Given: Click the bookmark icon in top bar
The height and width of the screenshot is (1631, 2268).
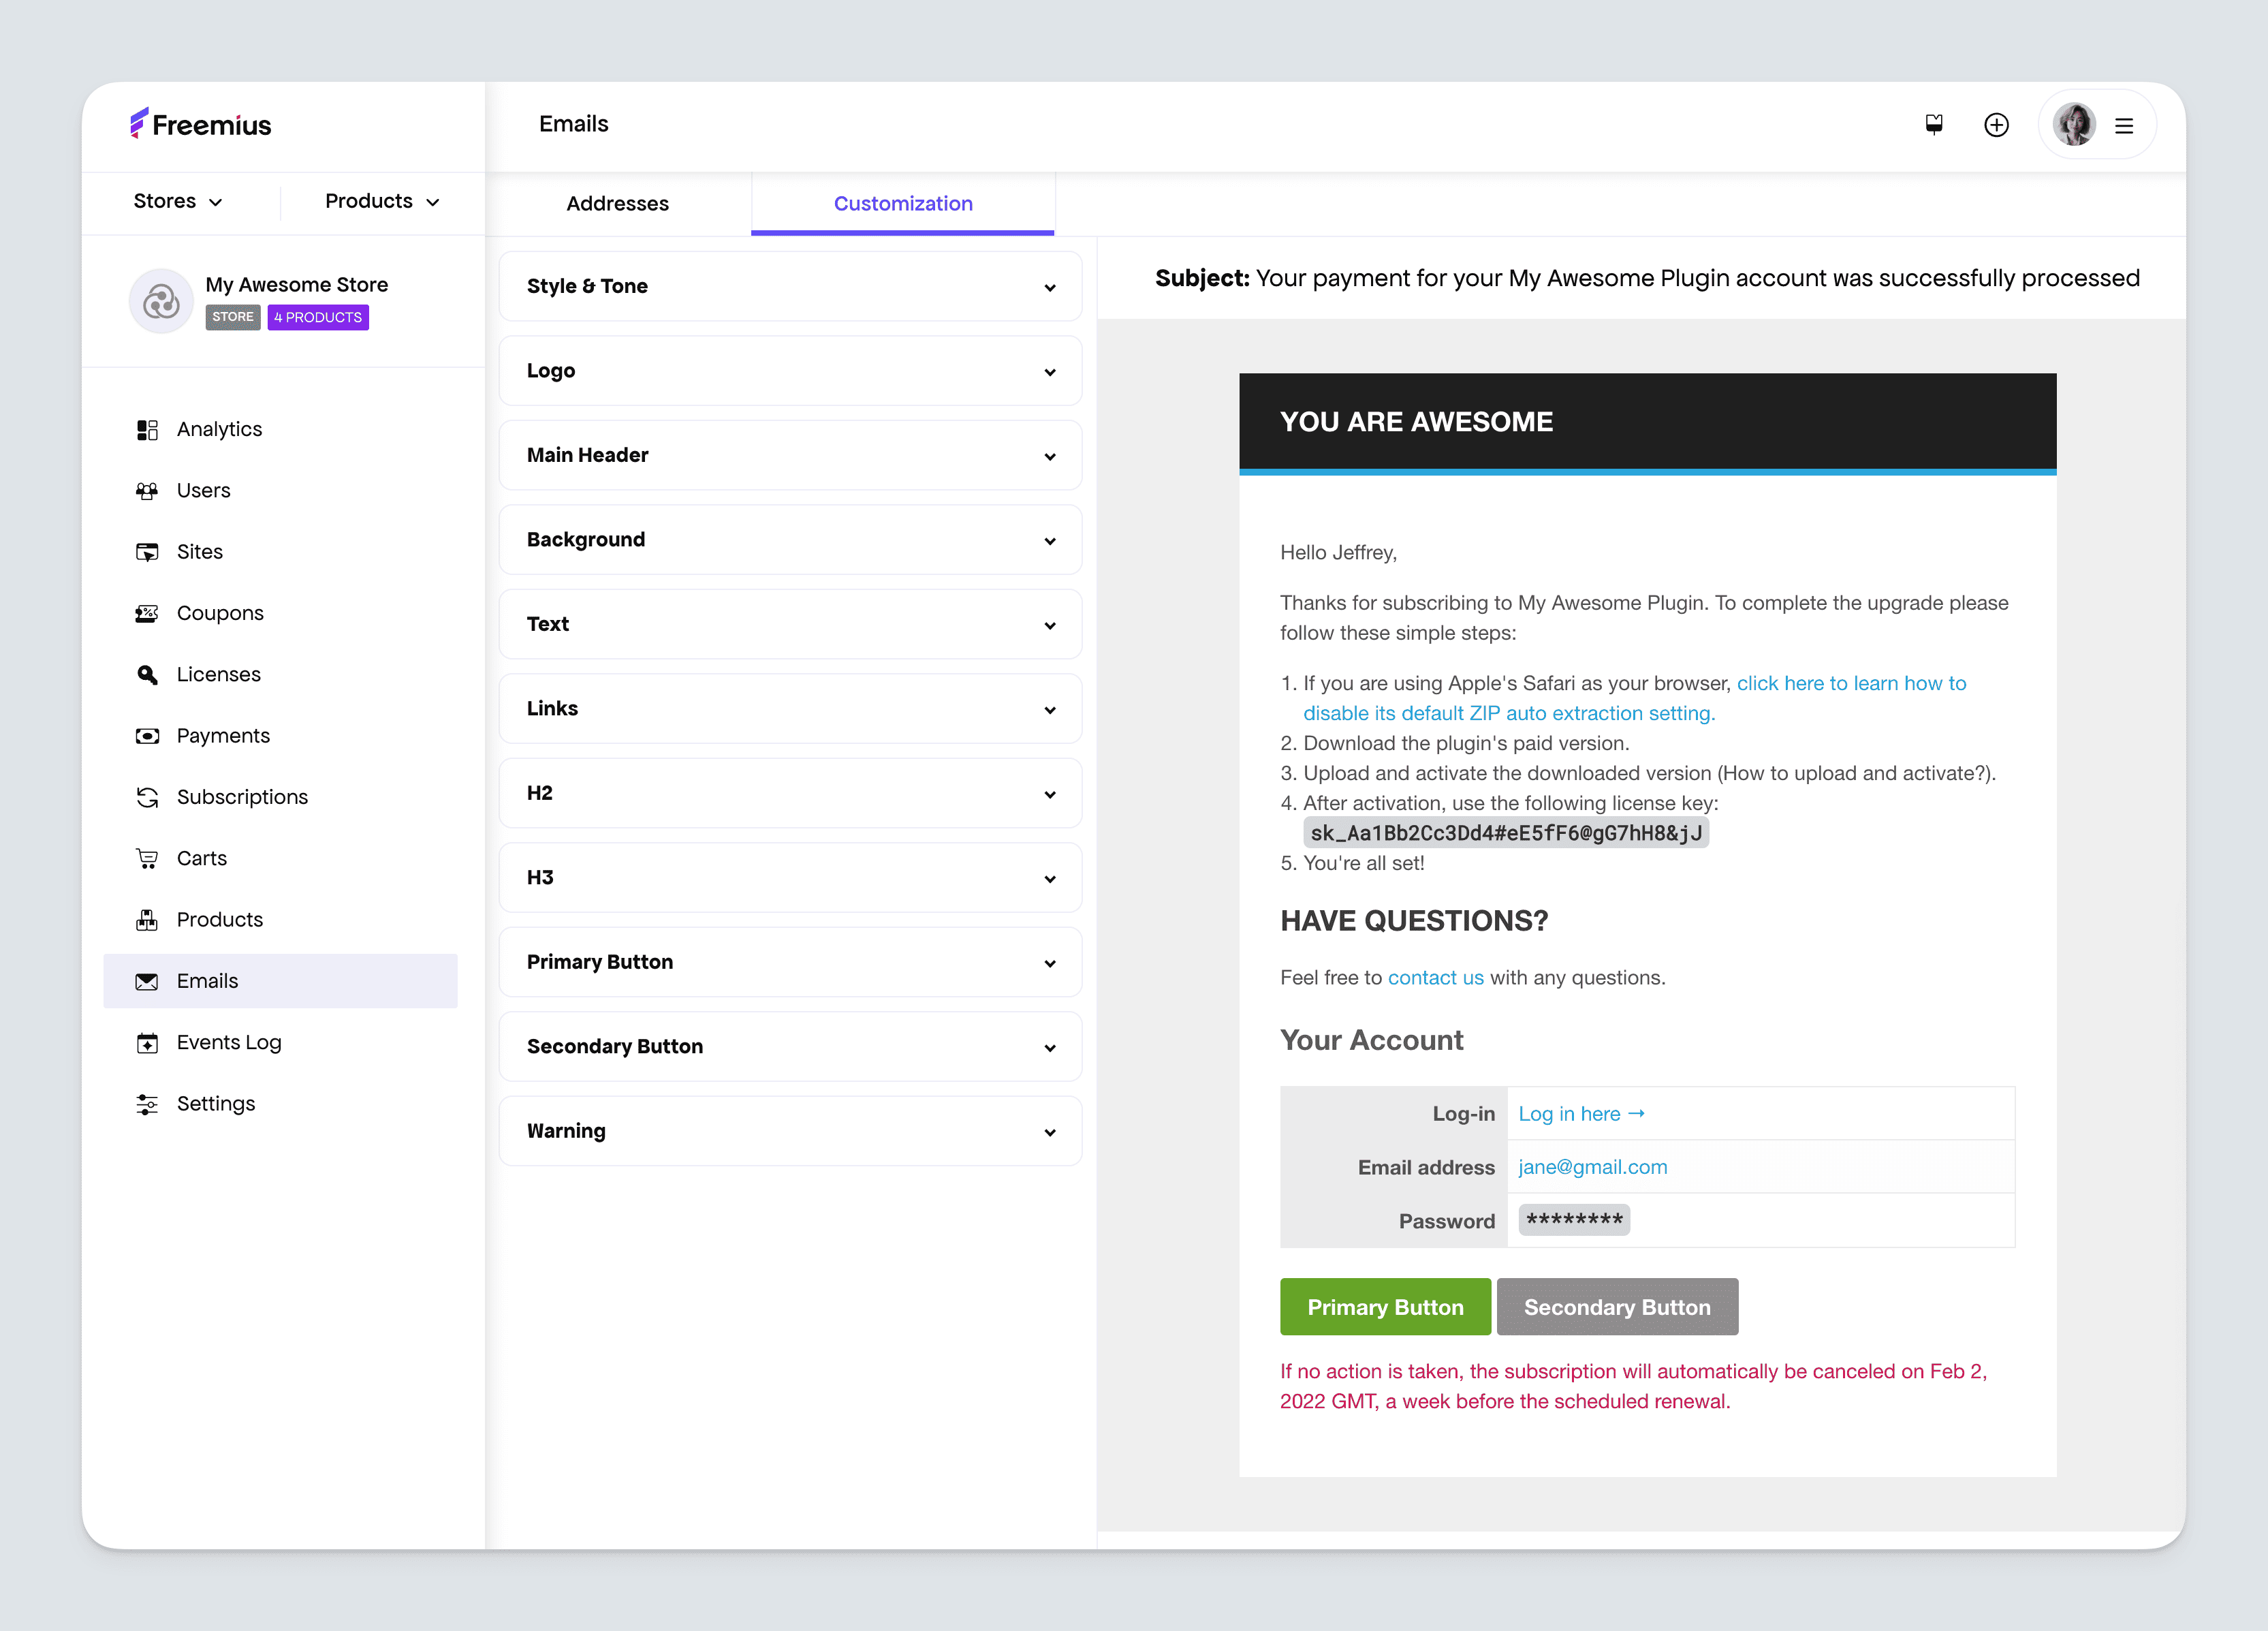Looking at the screenshot, I should (x=1934, y=125).
